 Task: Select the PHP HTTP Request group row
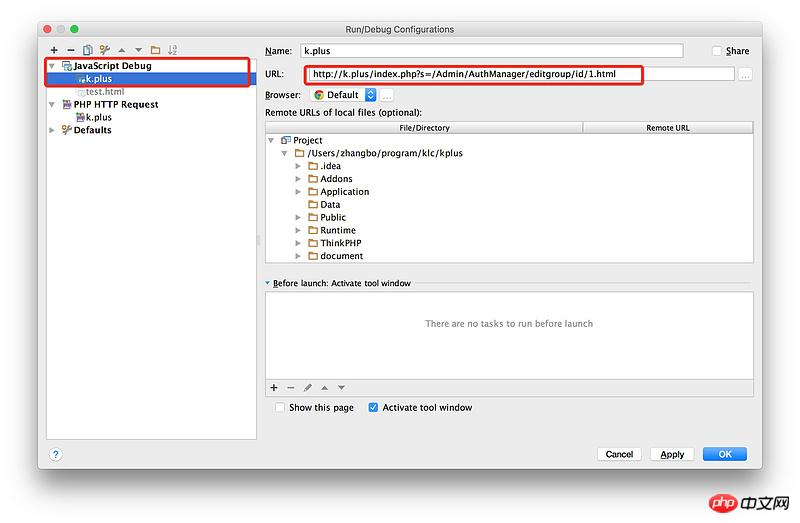[x=151, y=105]
